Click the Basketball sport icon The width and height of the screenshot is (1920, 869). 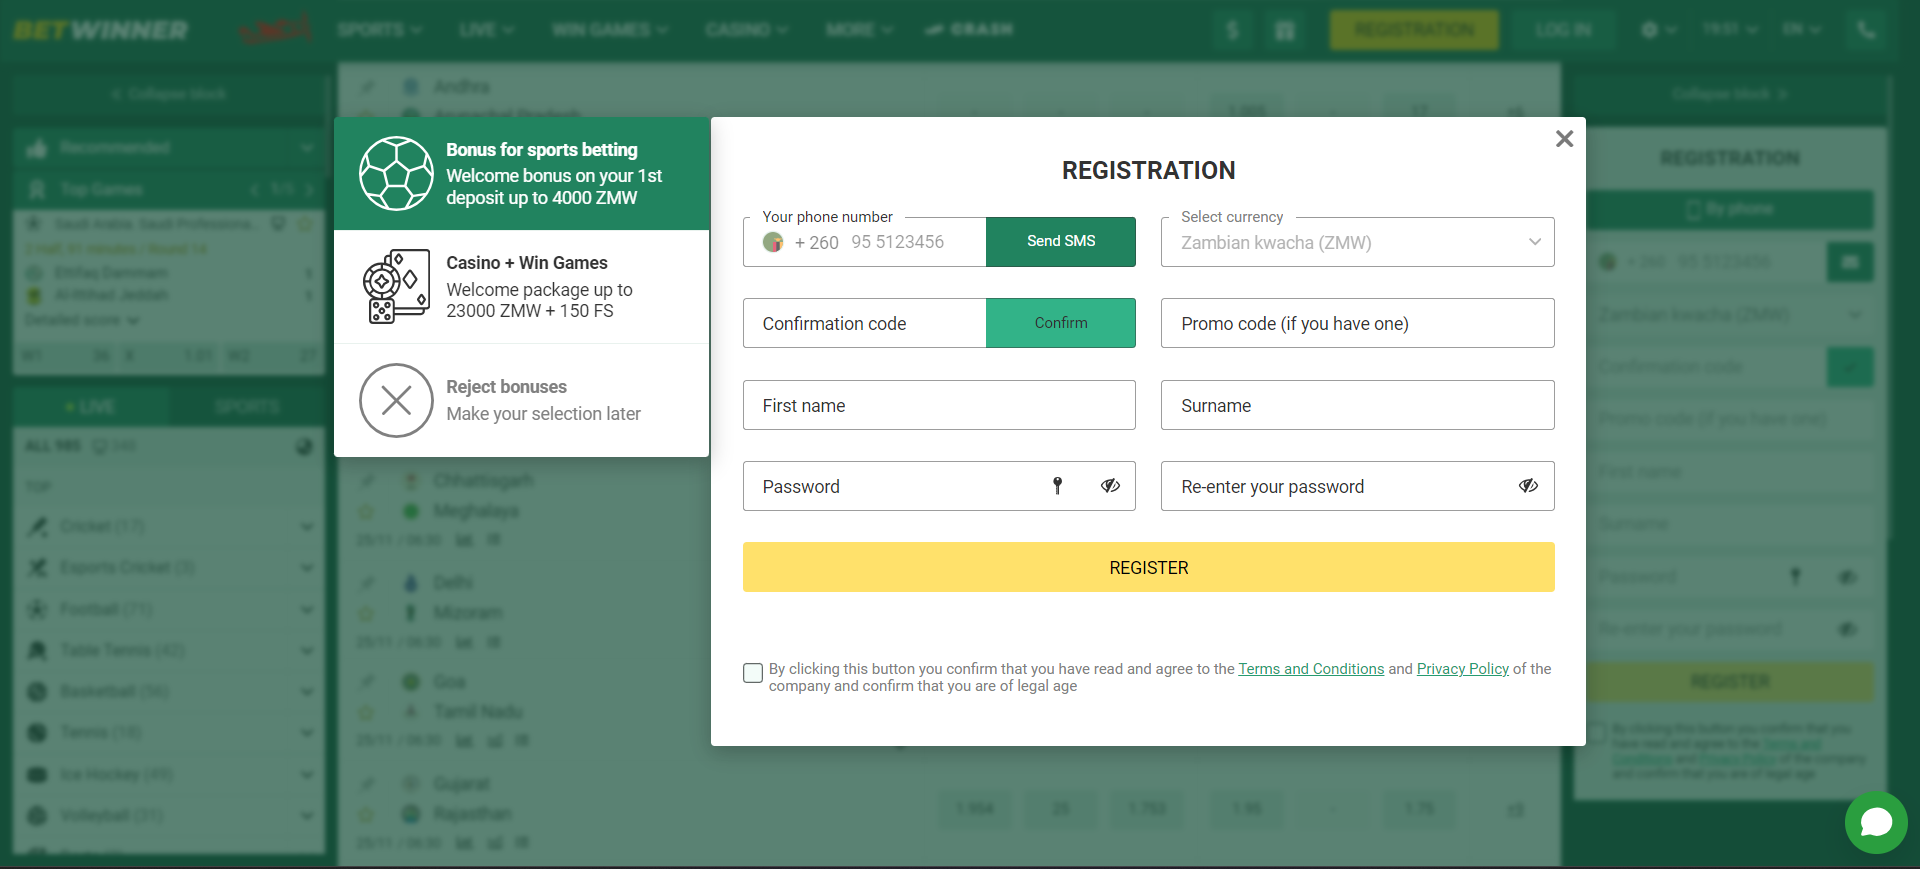click(x=37, y=692)
